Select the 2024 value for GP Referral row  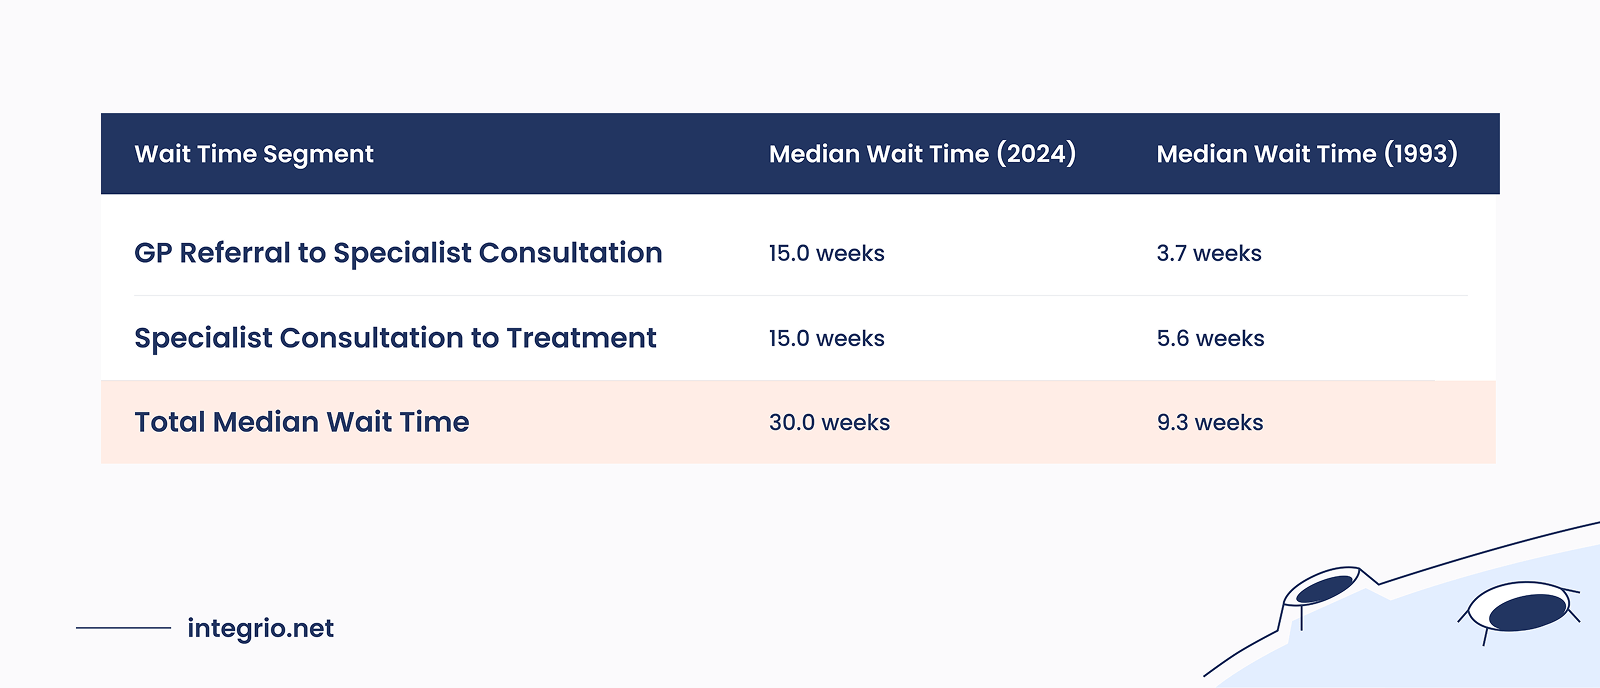click(826, 254)
